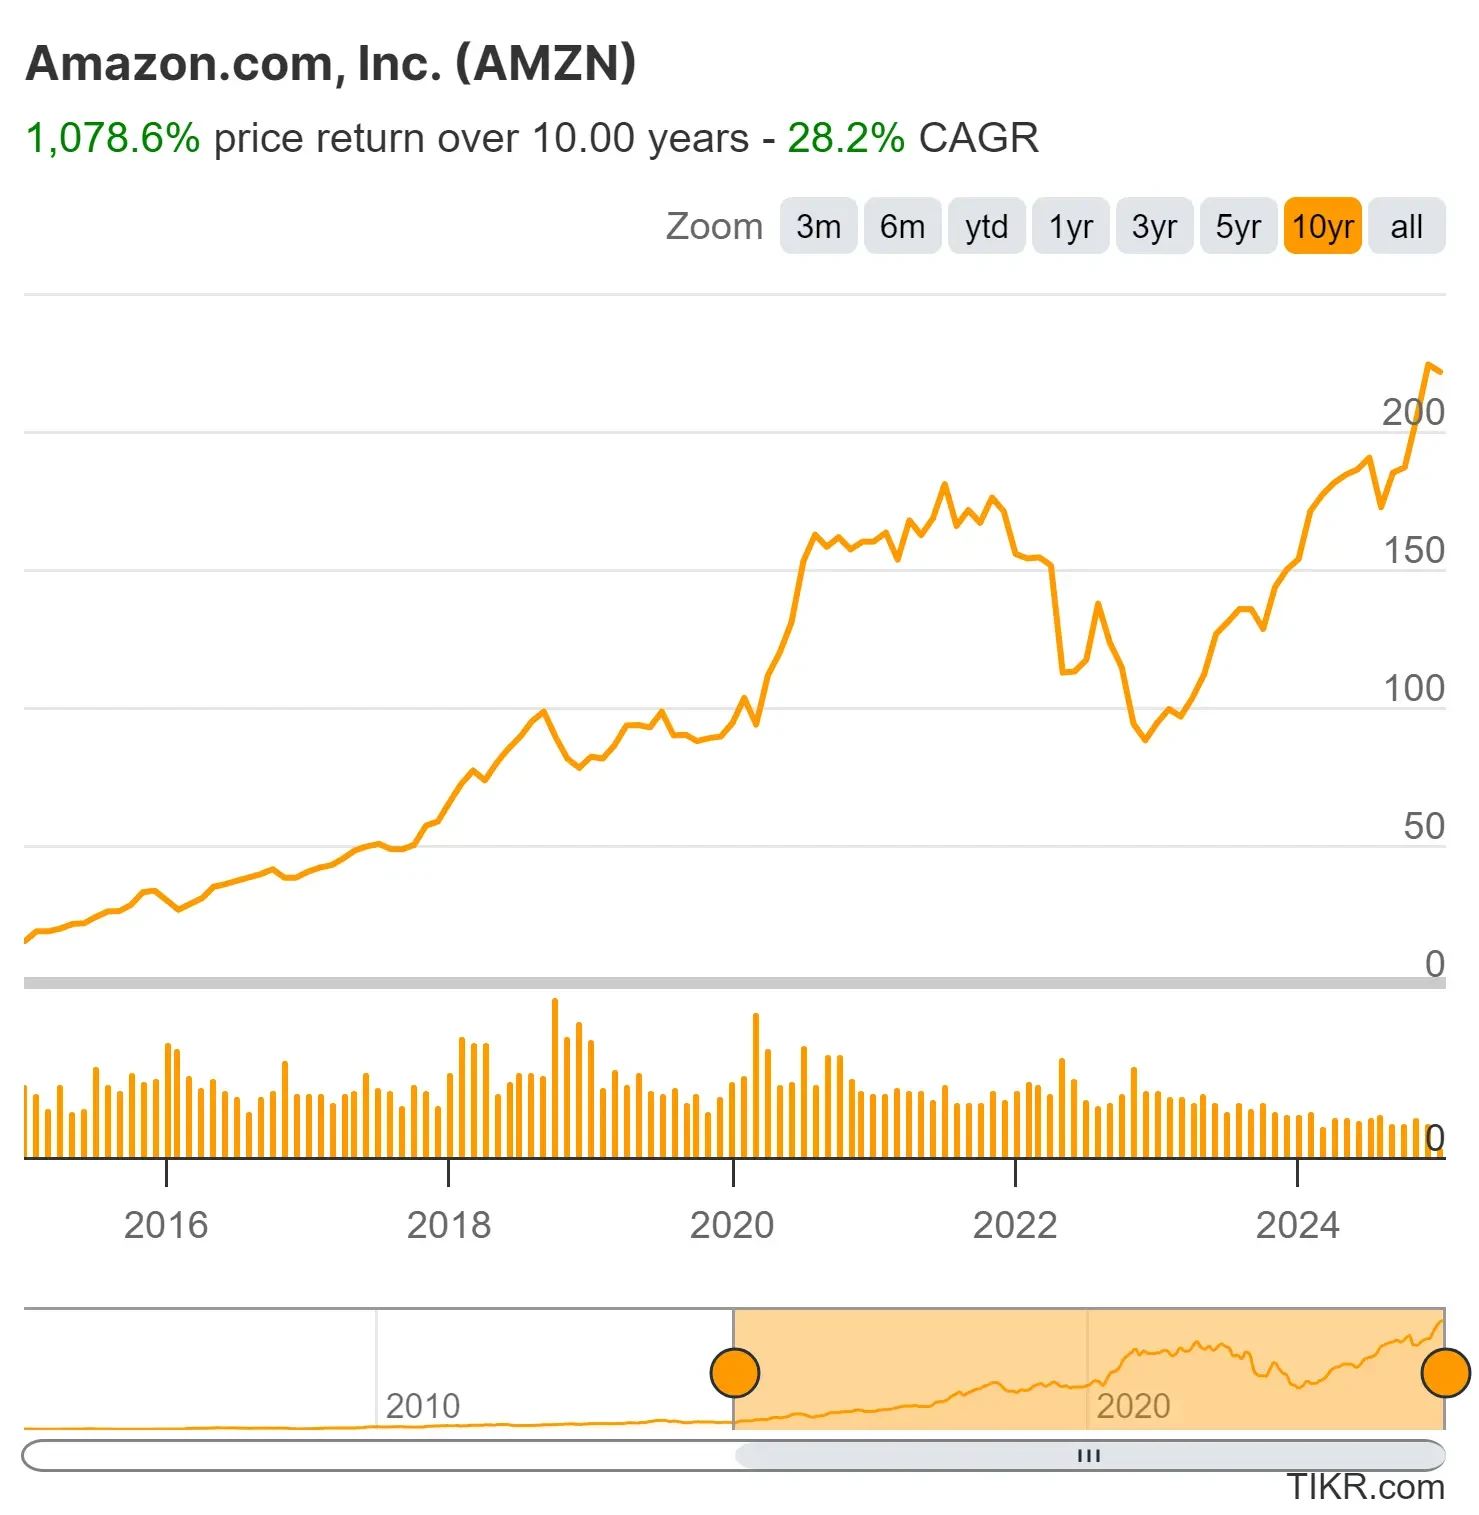Click the 2020 region in navigator preview

[x=1135, y=1405]
